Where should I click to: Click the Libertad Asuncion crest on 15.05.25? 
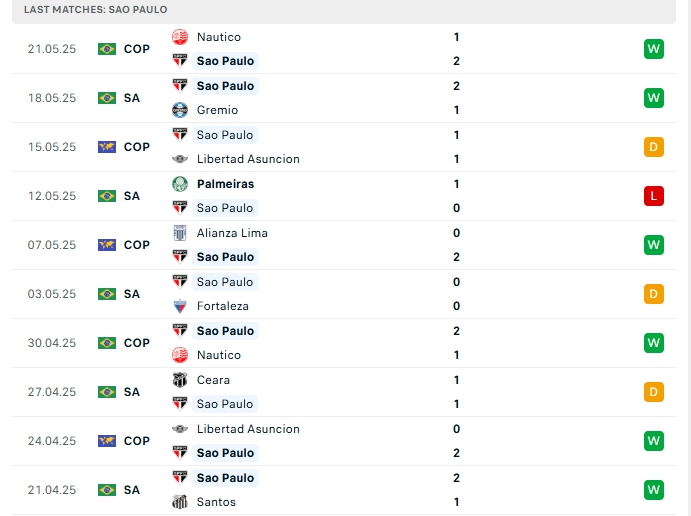point(180,159)
